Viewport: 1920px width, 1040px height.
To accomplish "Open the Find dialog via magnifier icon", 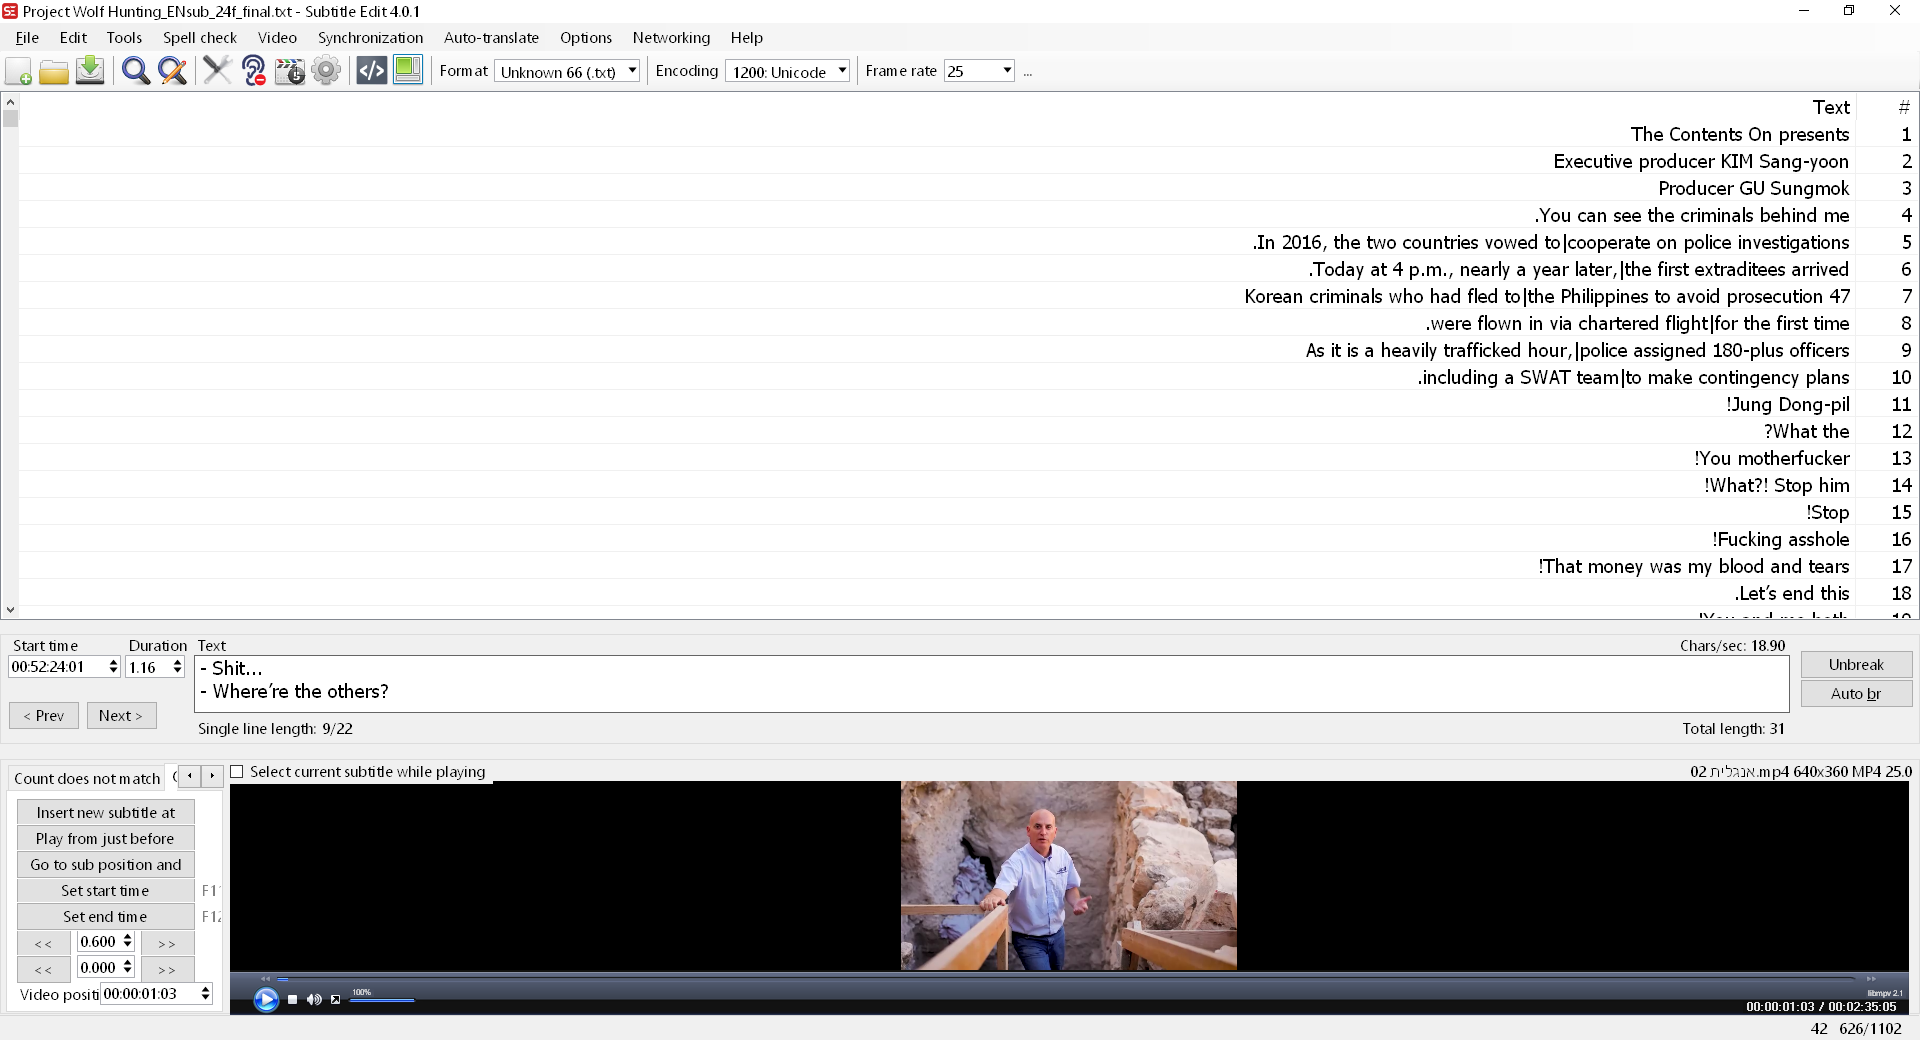I will (135, 70).
